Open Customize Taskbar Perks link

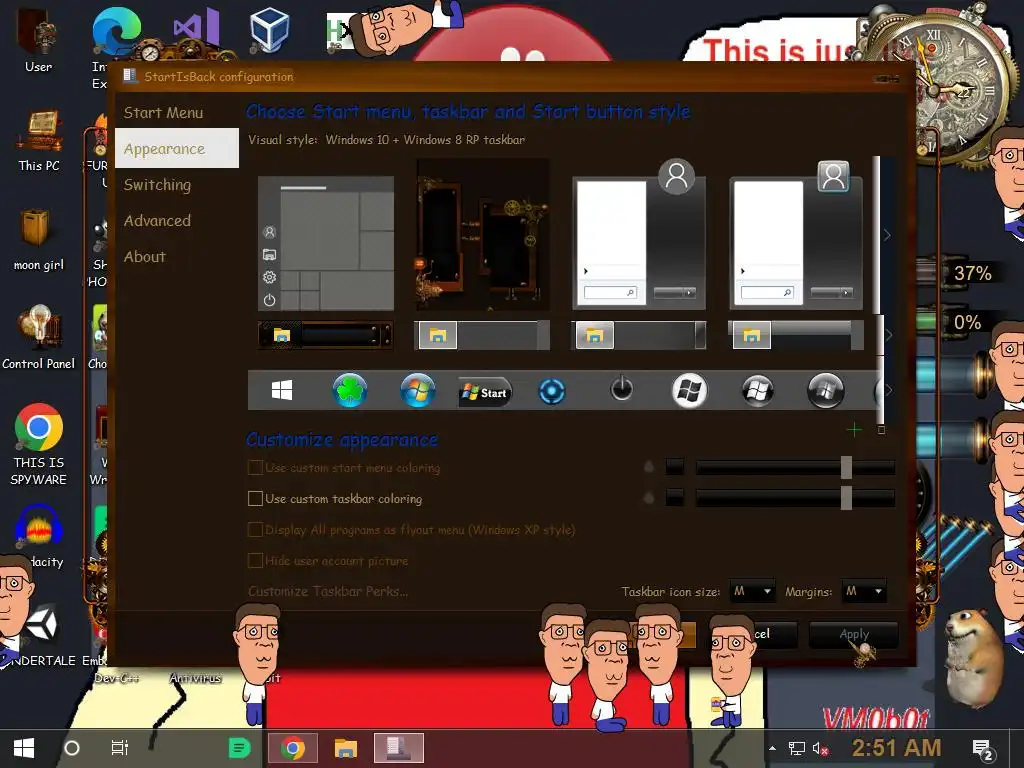[328, 592]
